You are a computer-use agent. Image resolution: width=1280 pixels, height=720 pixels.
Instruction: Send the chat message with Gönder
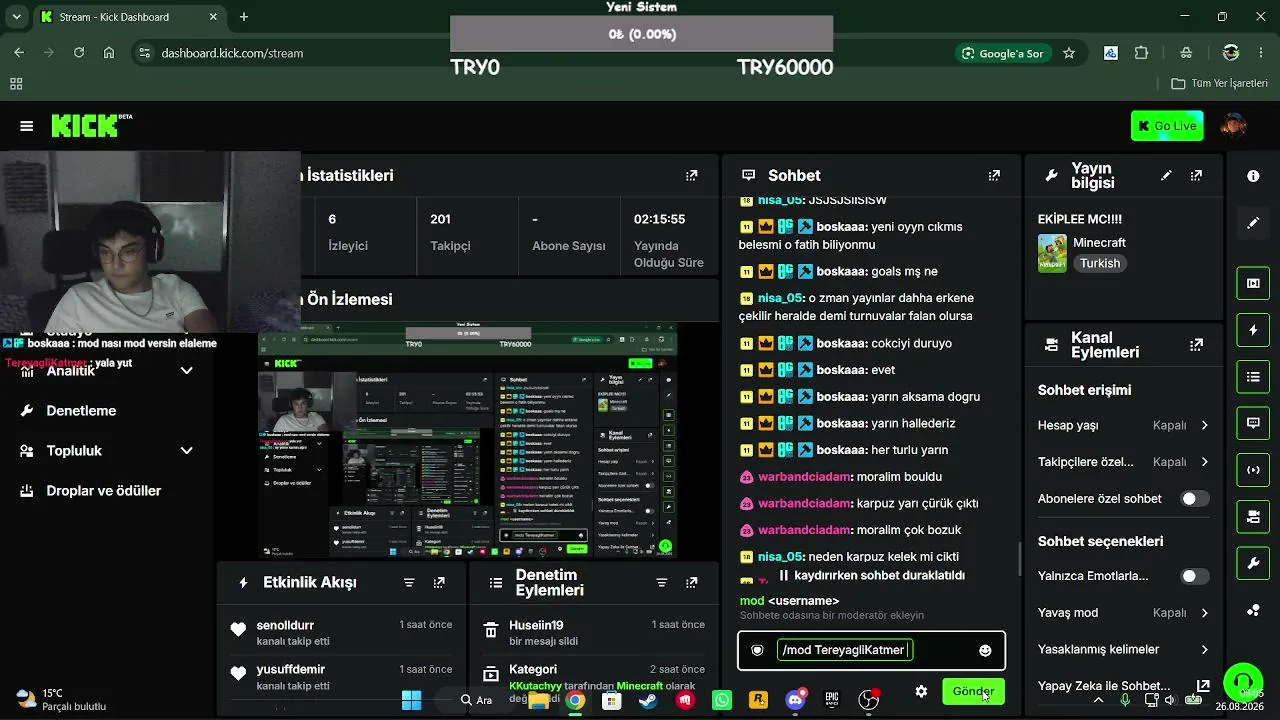point(973,691)
